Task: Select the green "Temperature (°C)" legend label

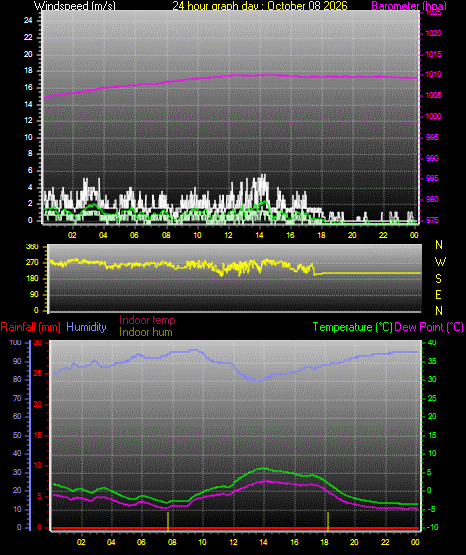Action: click(352, 327)
